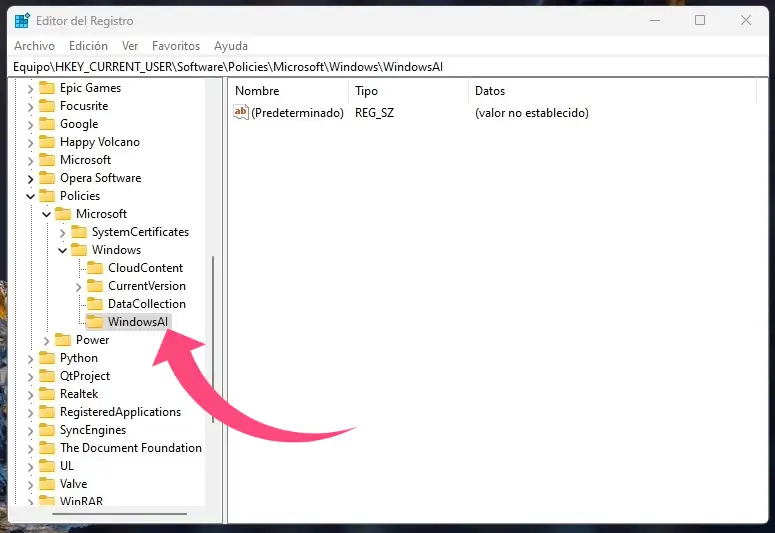Expand the Epic Games key
This screenshot has height=533, width=775.
[x=30, y=89]
